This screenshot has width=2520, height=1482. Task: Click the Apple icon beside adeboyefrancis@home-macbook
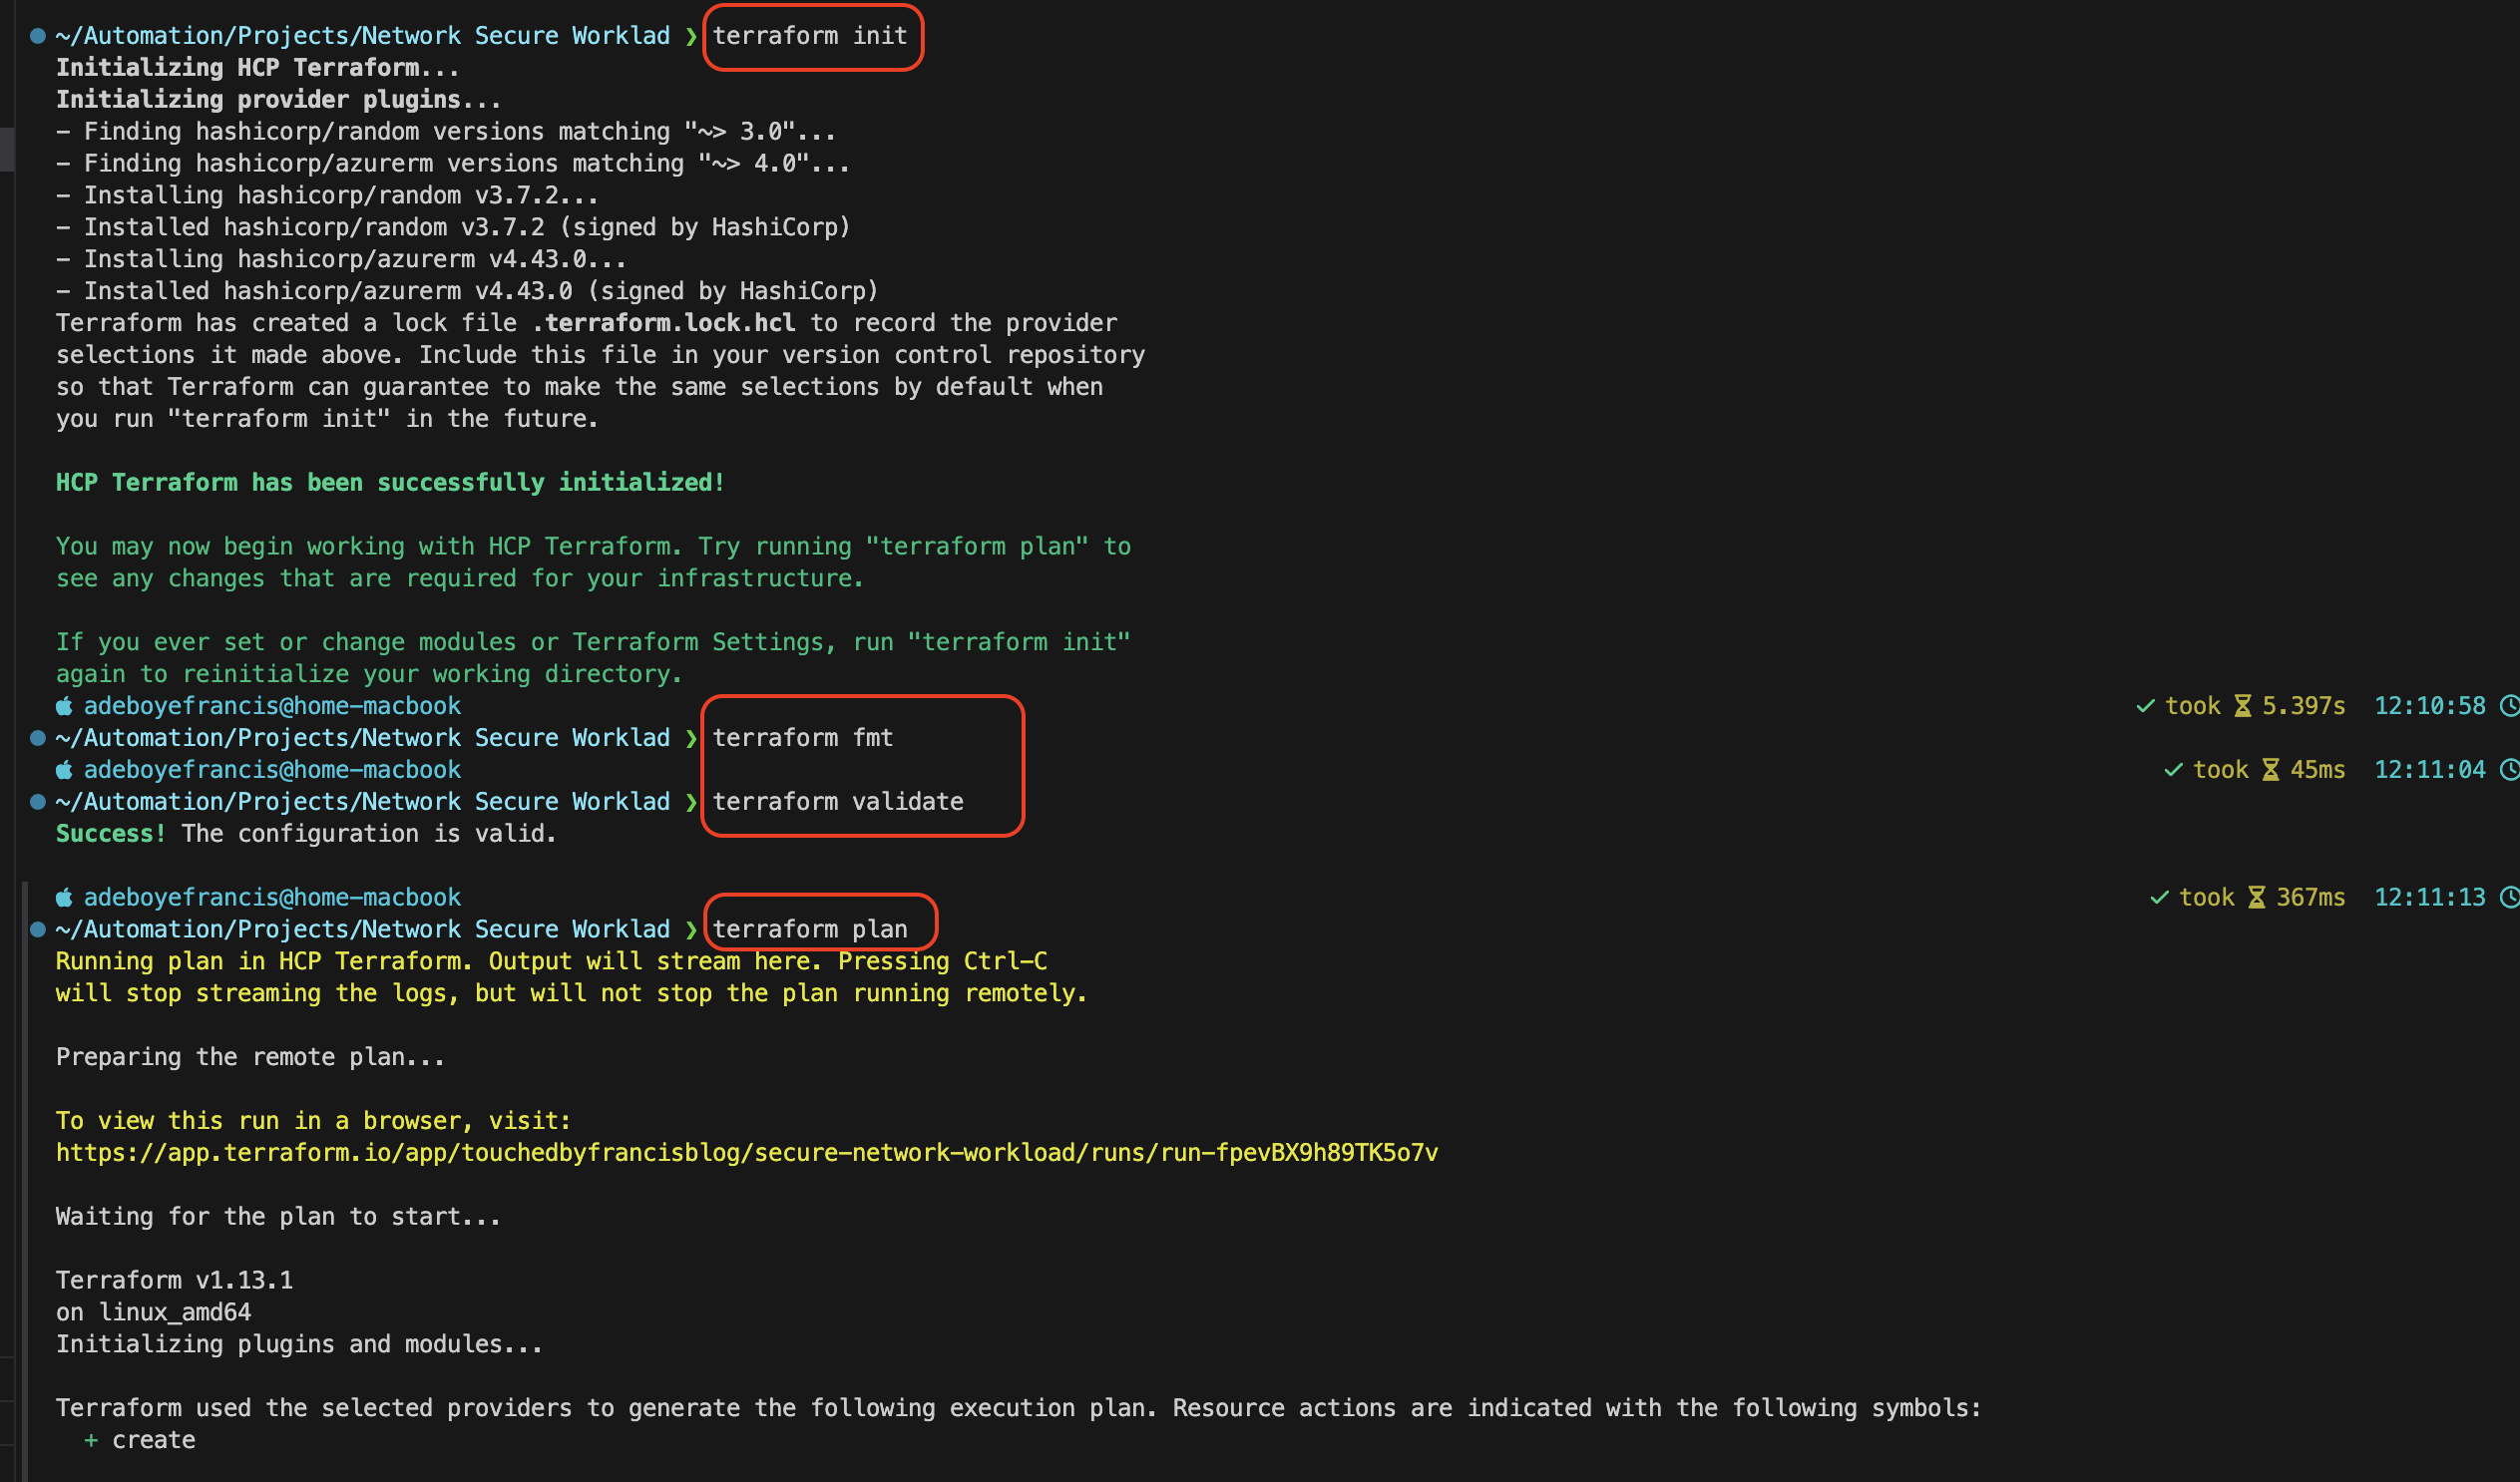point(64,705)
